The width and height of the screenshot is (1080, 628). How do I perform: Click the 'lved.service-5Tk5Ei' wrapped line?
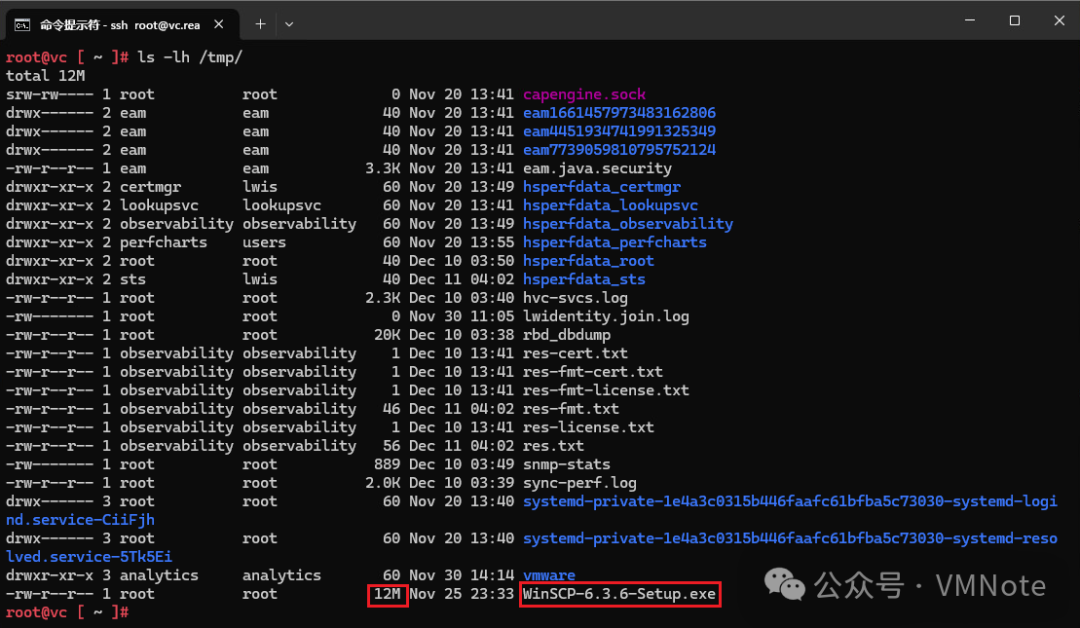(89, 557)
